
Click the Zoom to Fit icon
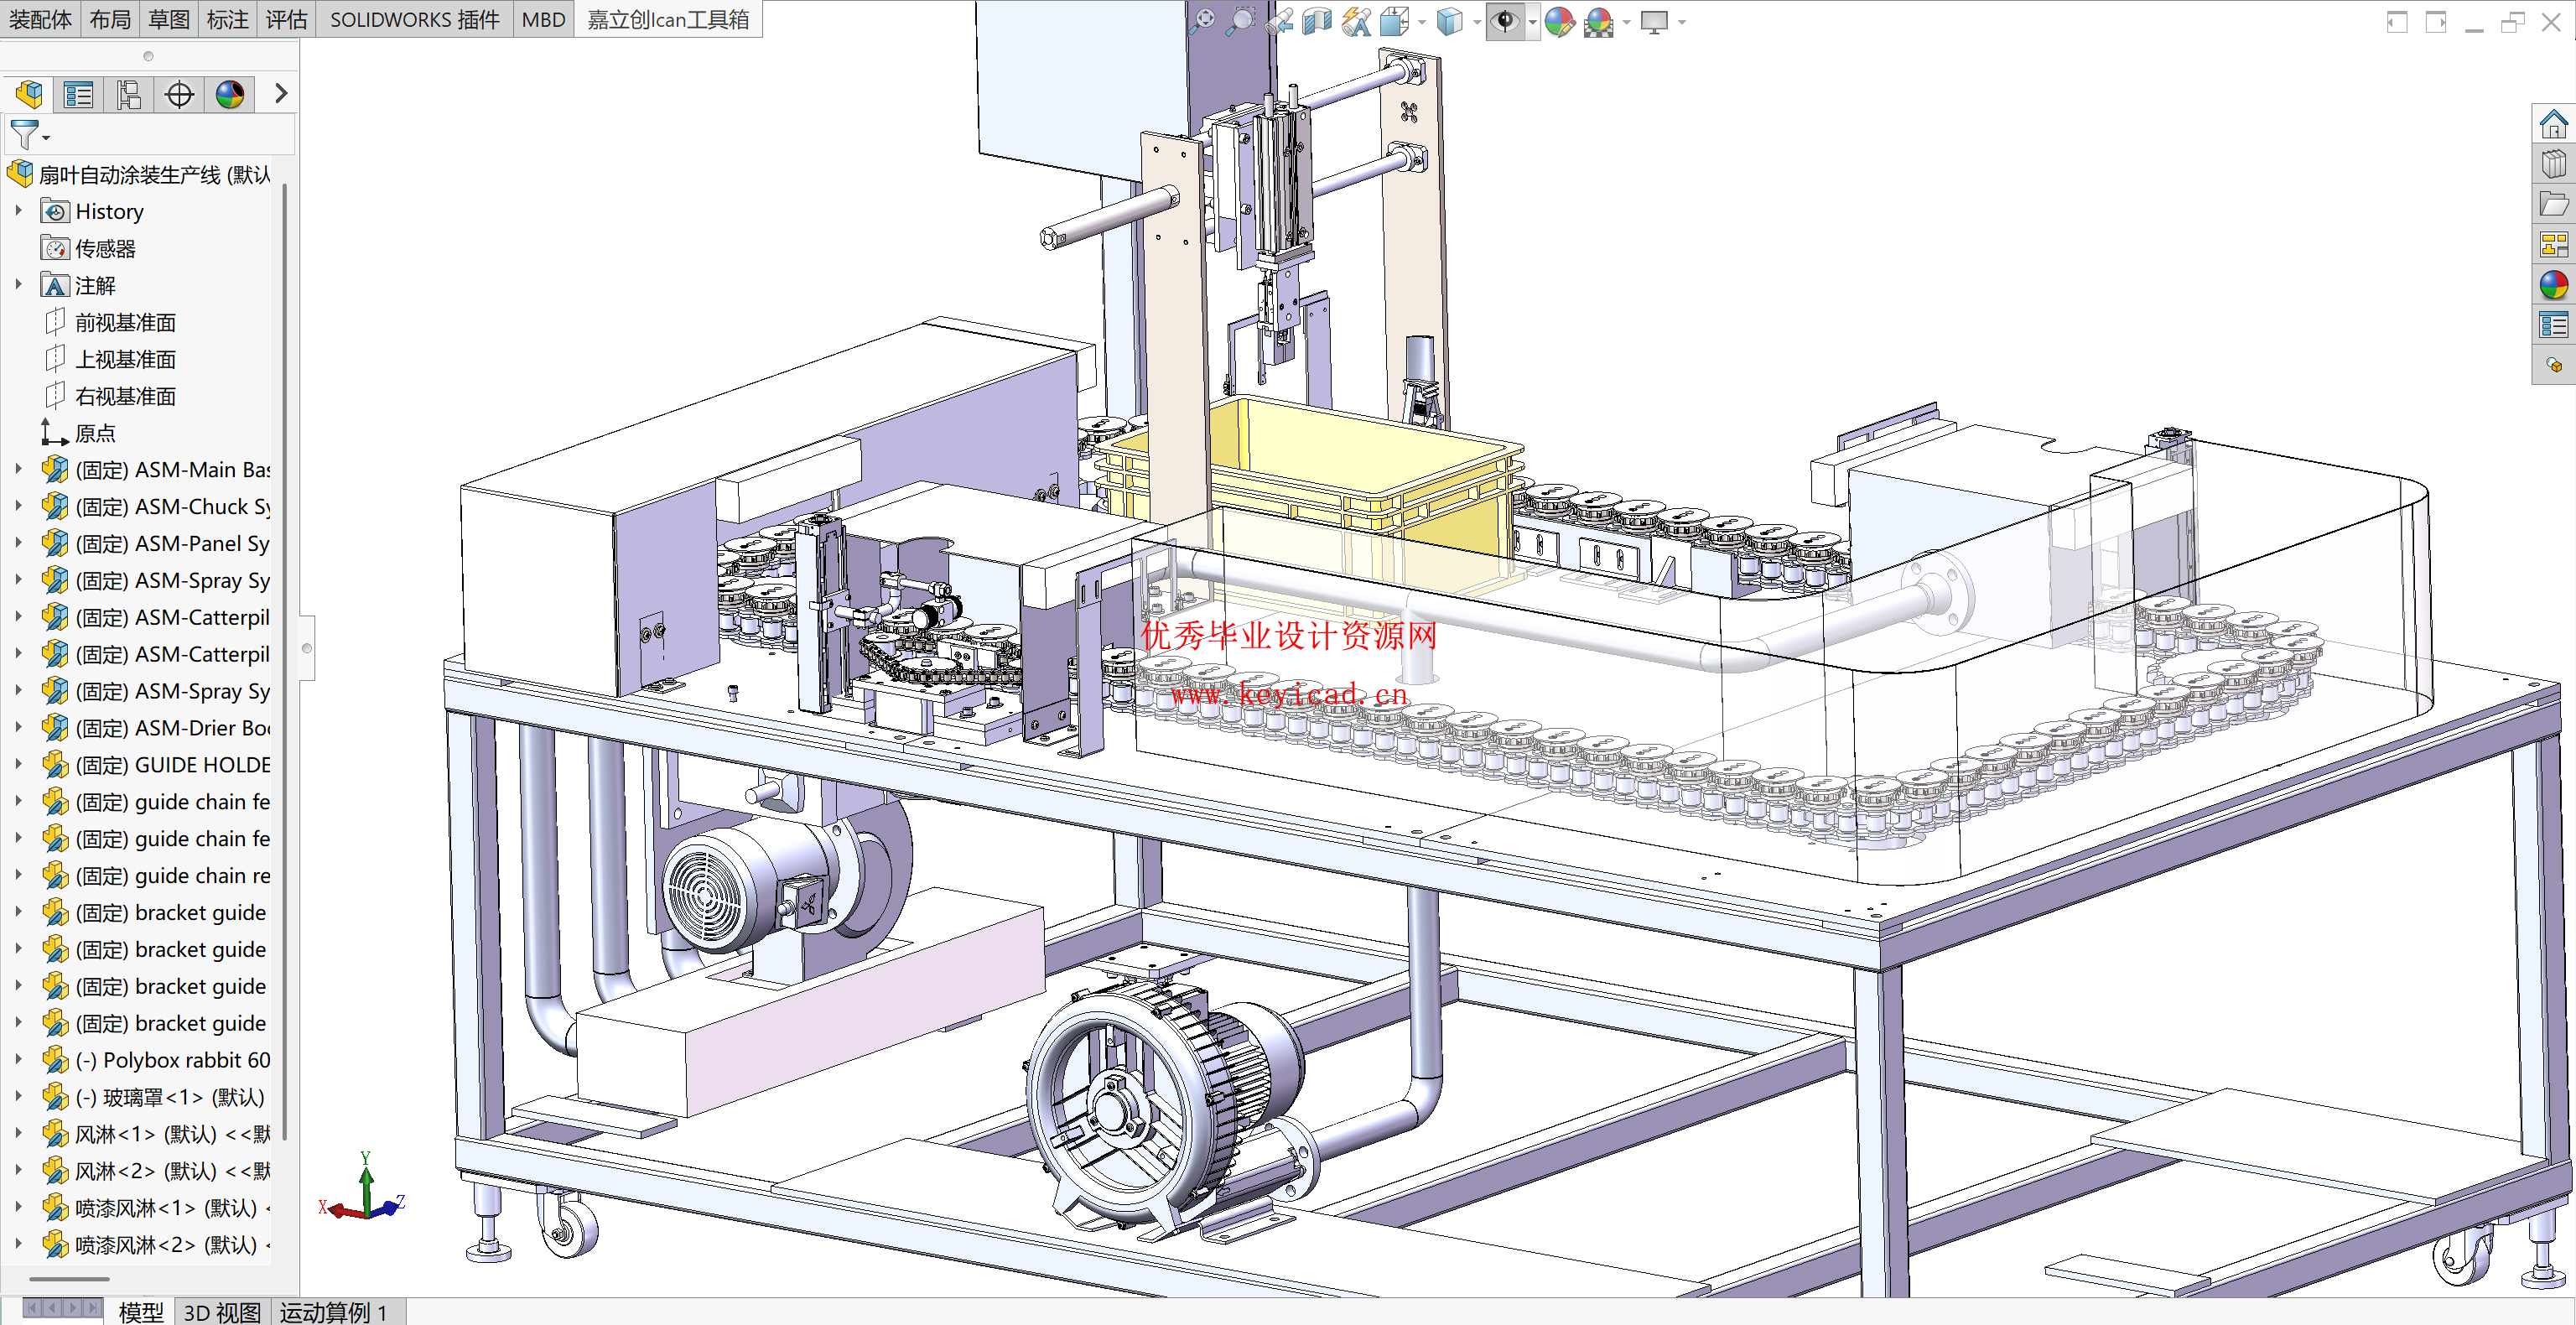point(1202,21)
